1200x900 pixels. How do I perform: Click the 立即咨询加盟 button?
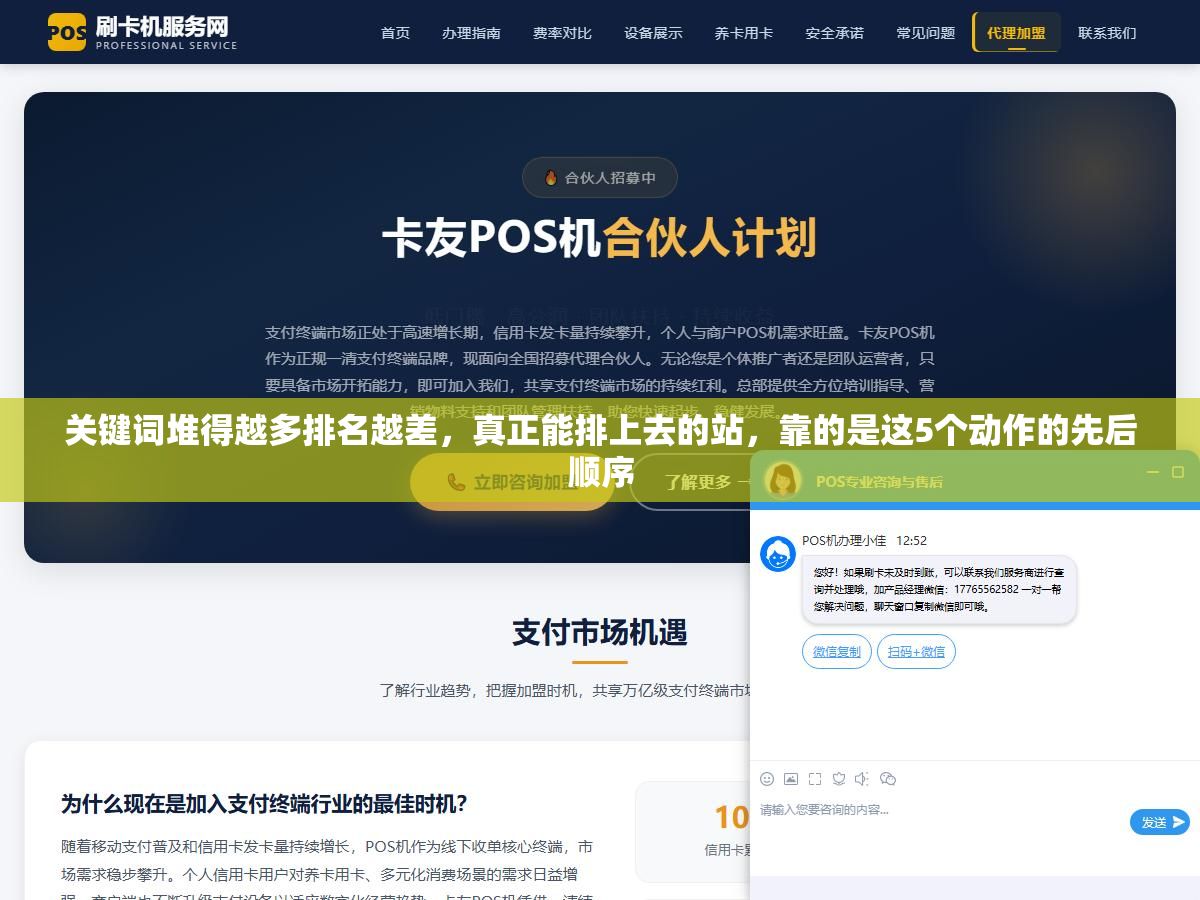[512, 482]
